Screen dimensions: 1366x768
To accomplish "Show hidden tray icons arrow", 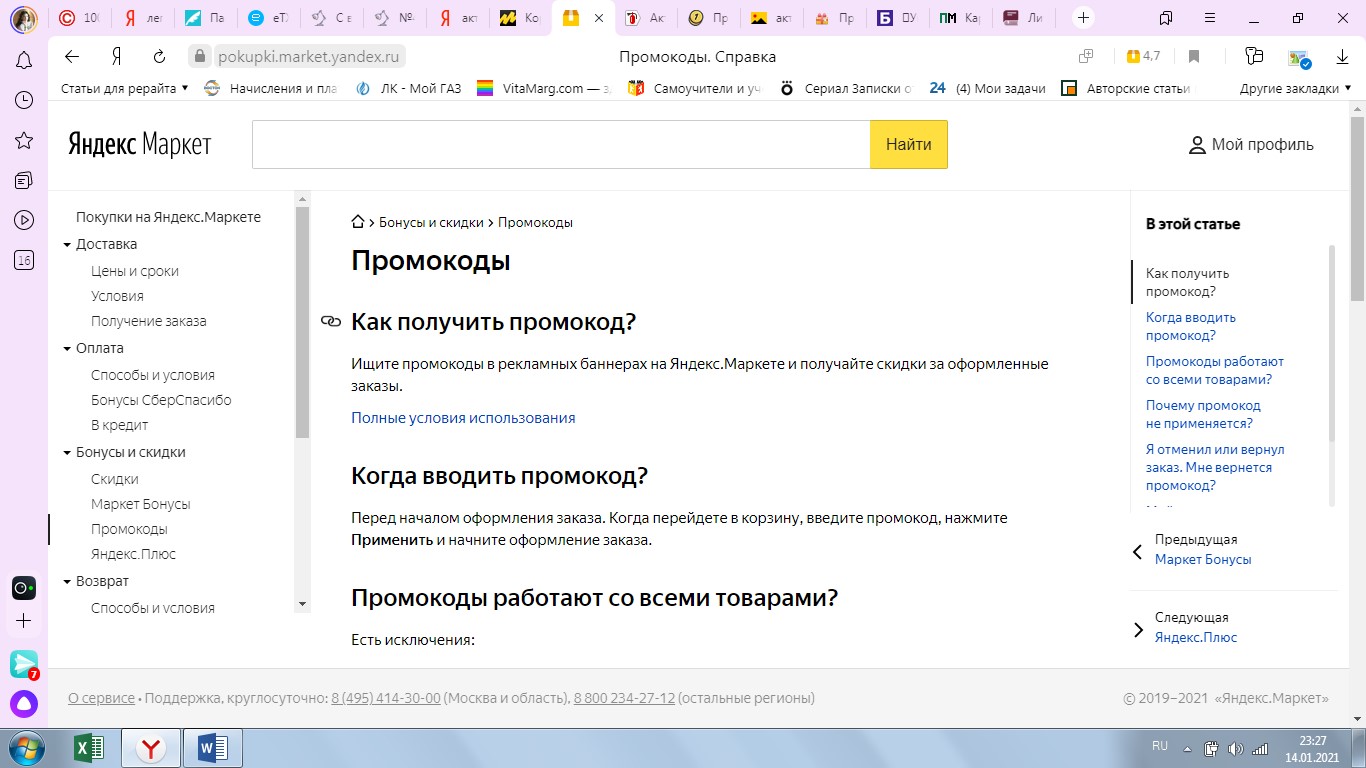I will [x=1187, y=748].
